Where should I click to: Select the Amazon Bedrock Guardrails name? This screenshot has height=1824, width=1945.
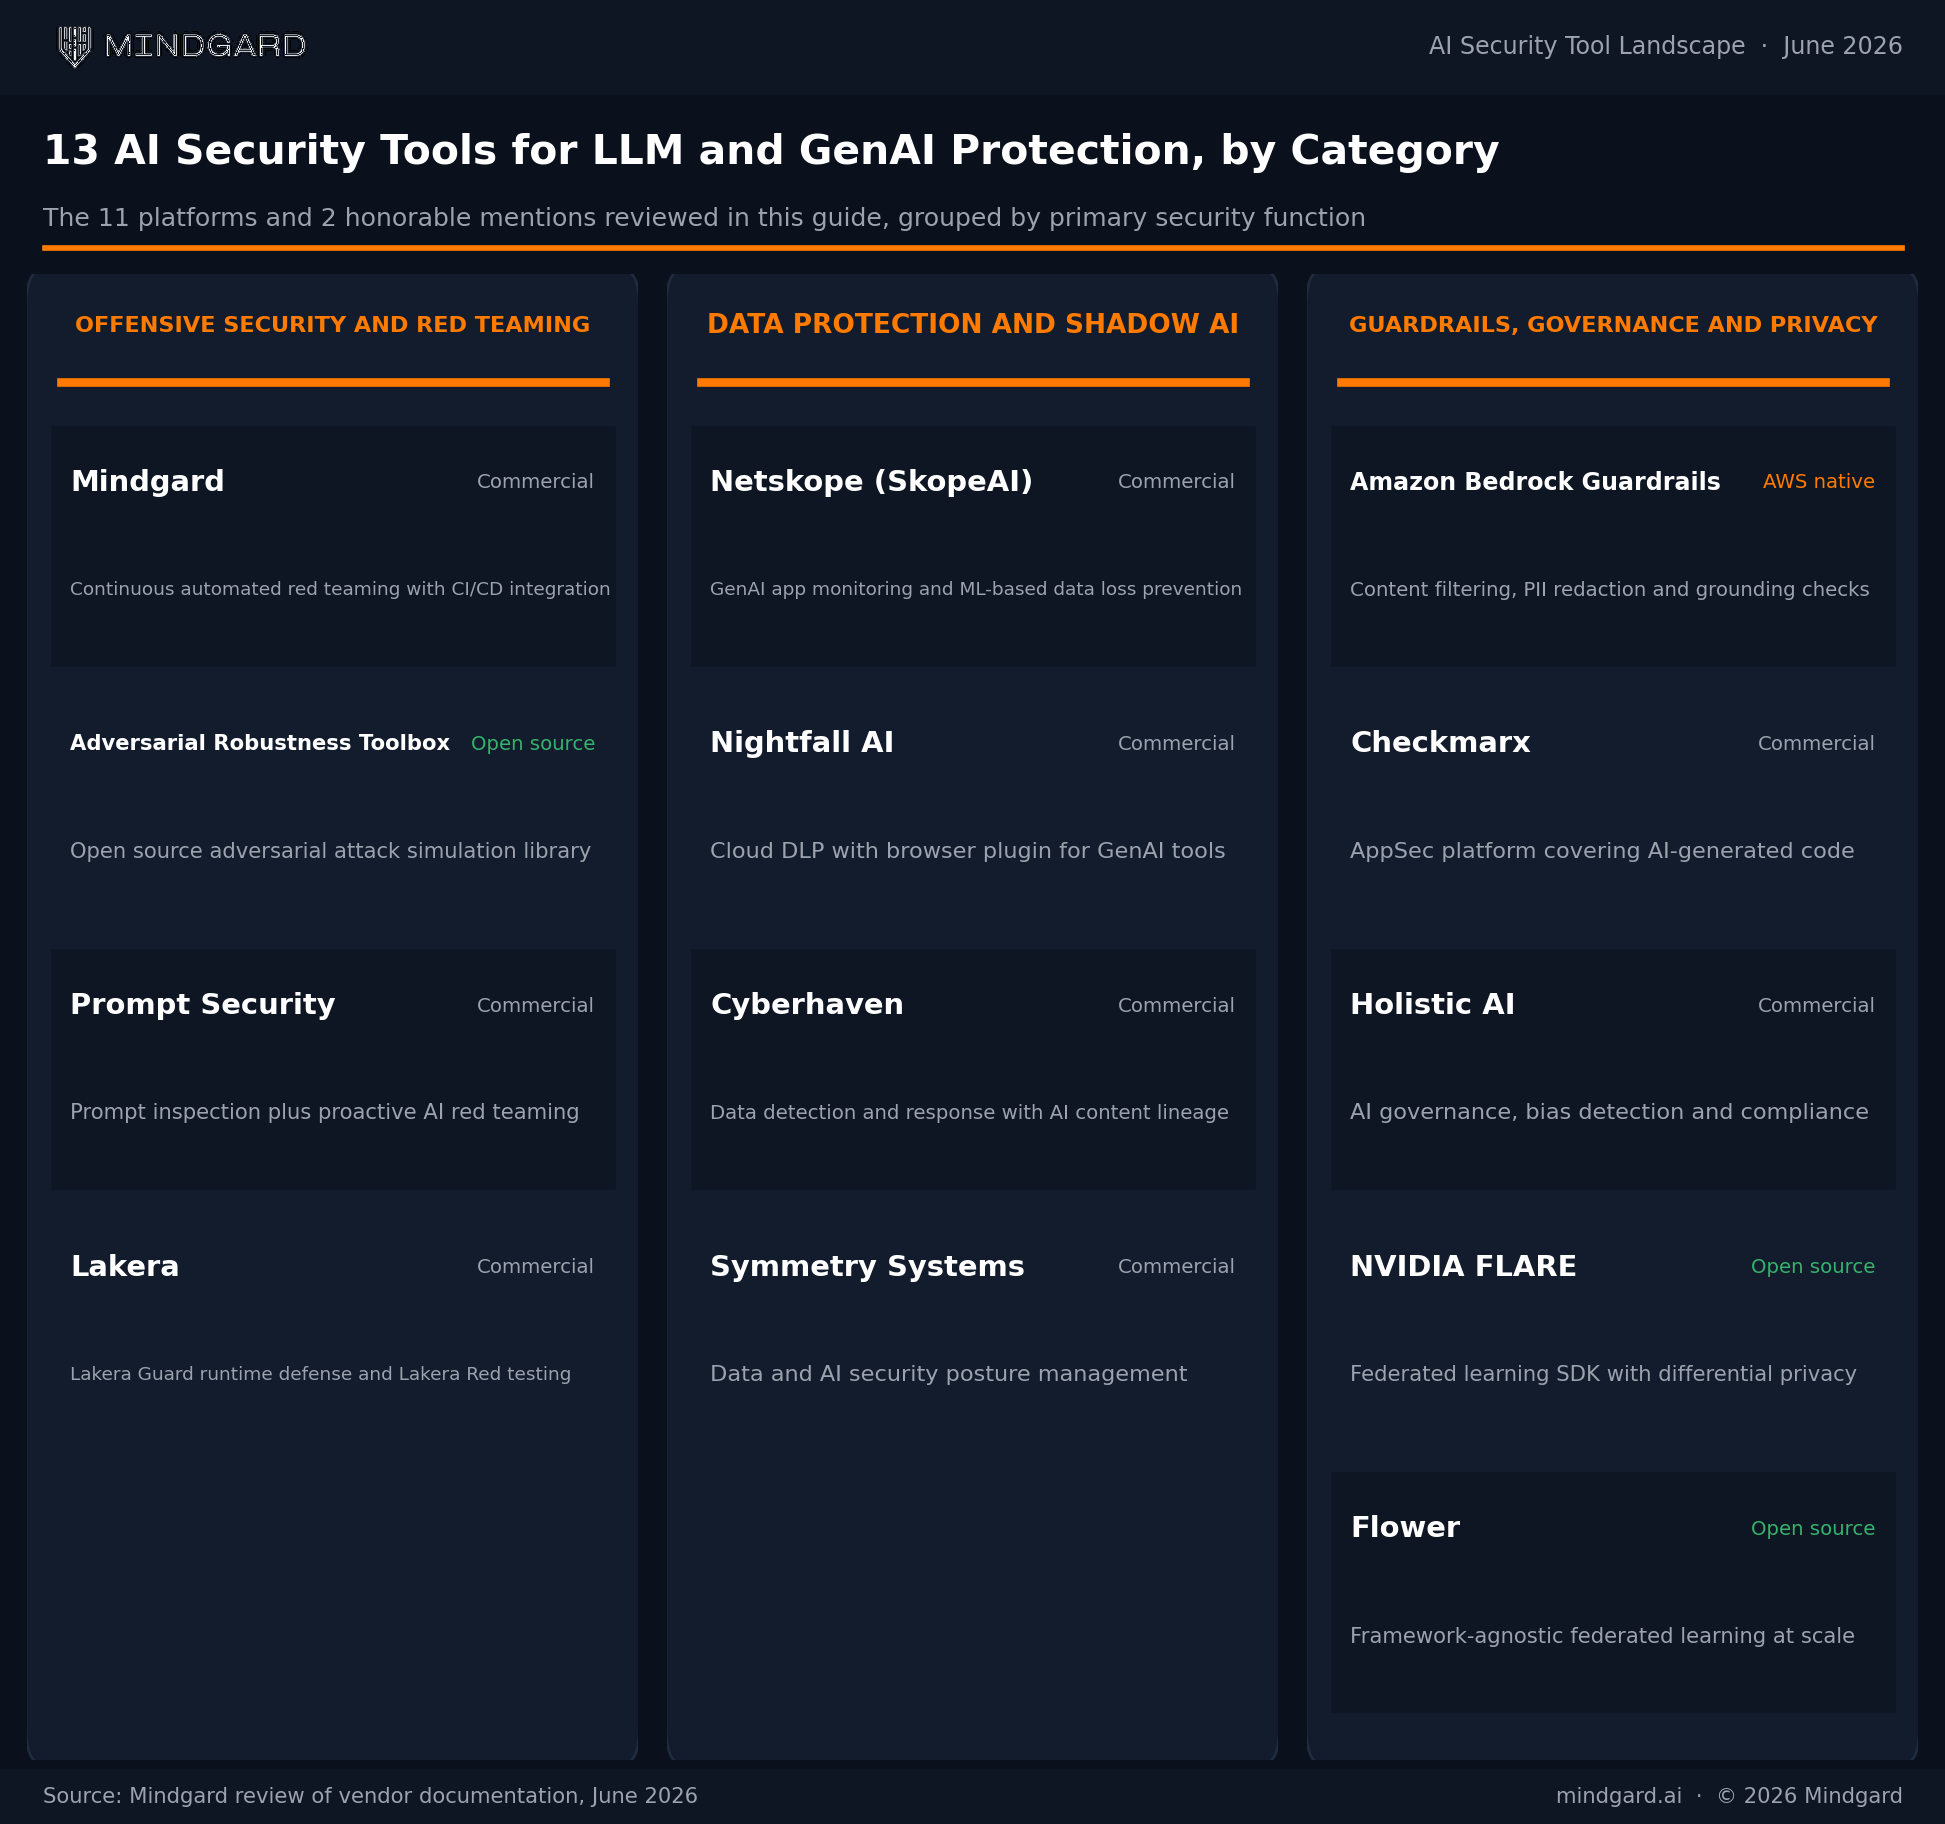1535,481
